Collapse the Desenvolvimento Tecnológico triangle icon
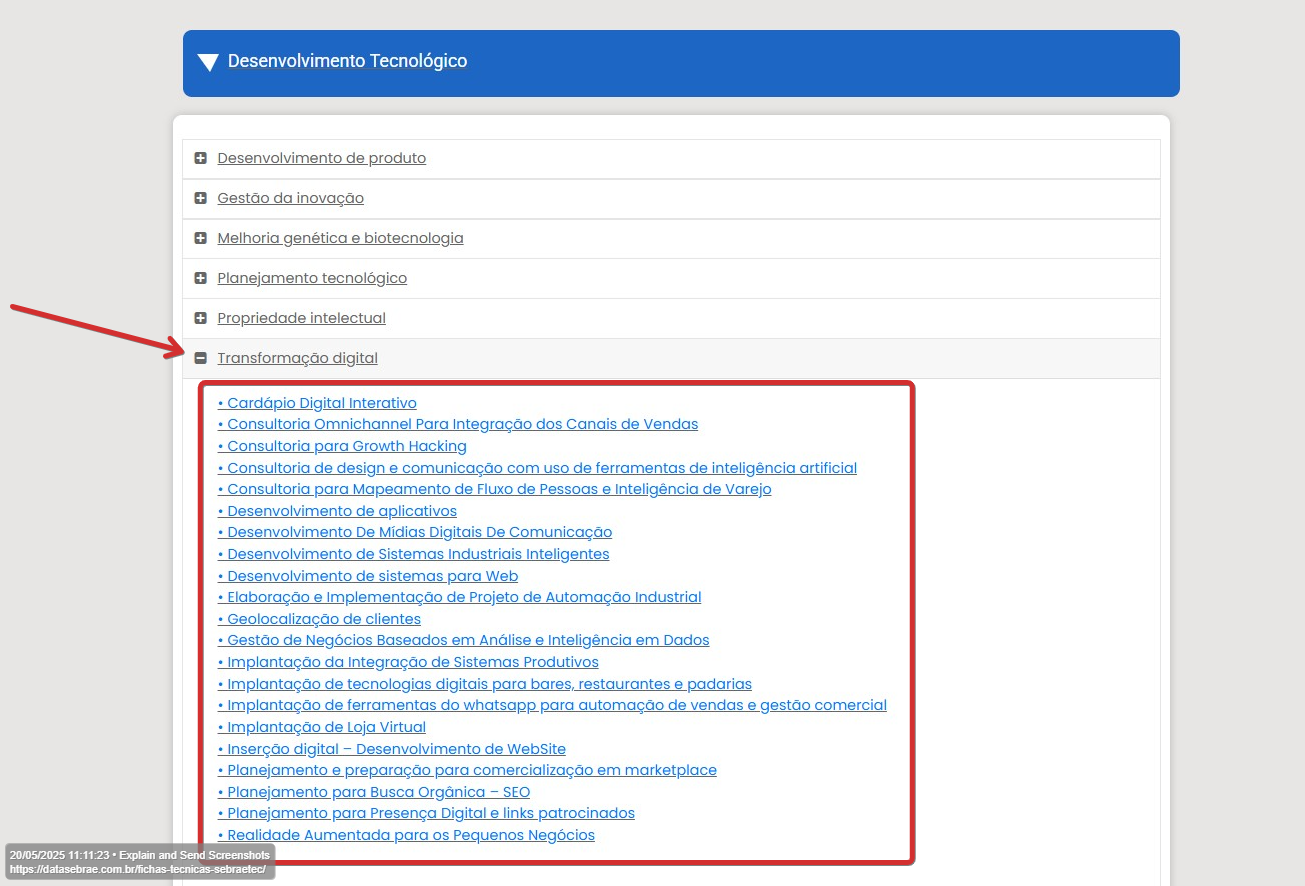 [208, 62]
